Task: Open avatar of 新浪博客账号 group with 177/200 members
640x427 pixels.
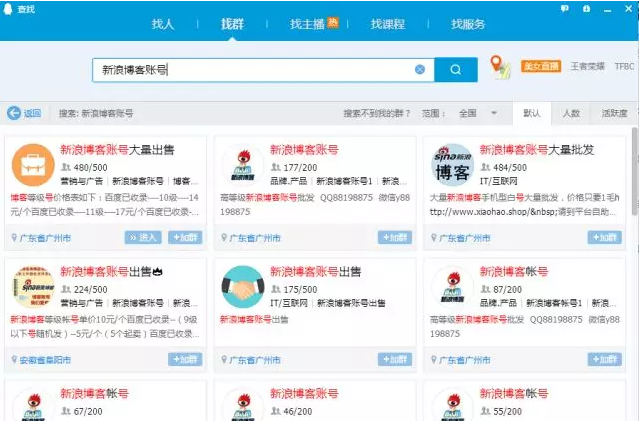Action: pos(243,165)
